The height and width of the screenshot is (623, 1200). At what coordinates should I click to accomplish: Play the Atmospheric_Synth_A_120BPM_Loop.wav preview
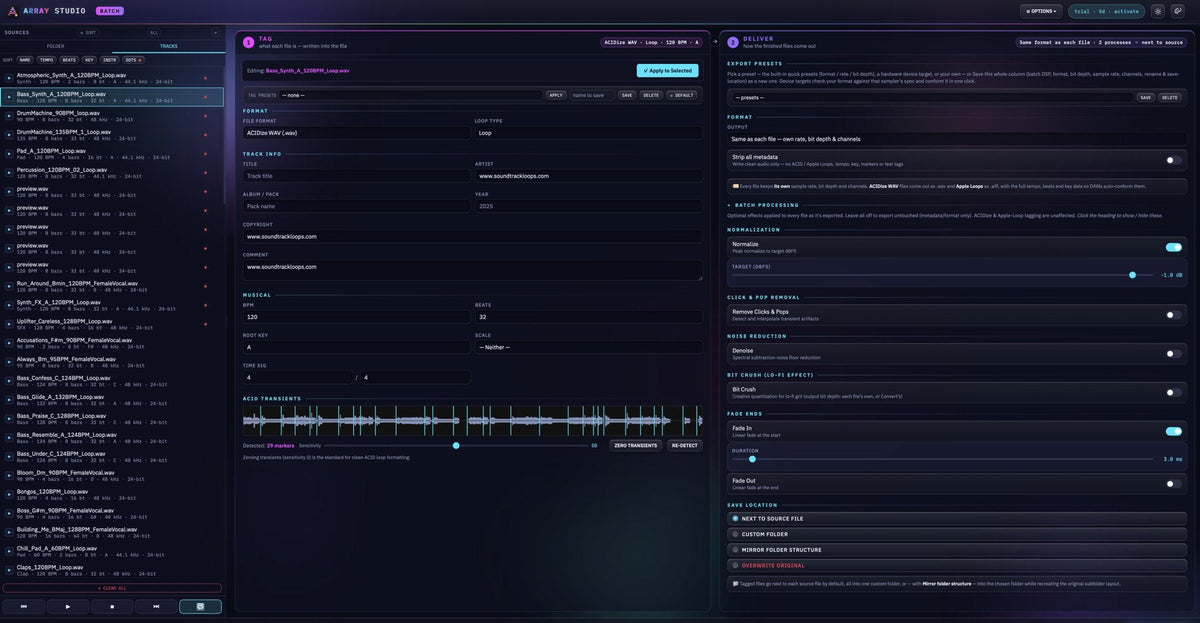pyautogui.click(x=9, y=78)
